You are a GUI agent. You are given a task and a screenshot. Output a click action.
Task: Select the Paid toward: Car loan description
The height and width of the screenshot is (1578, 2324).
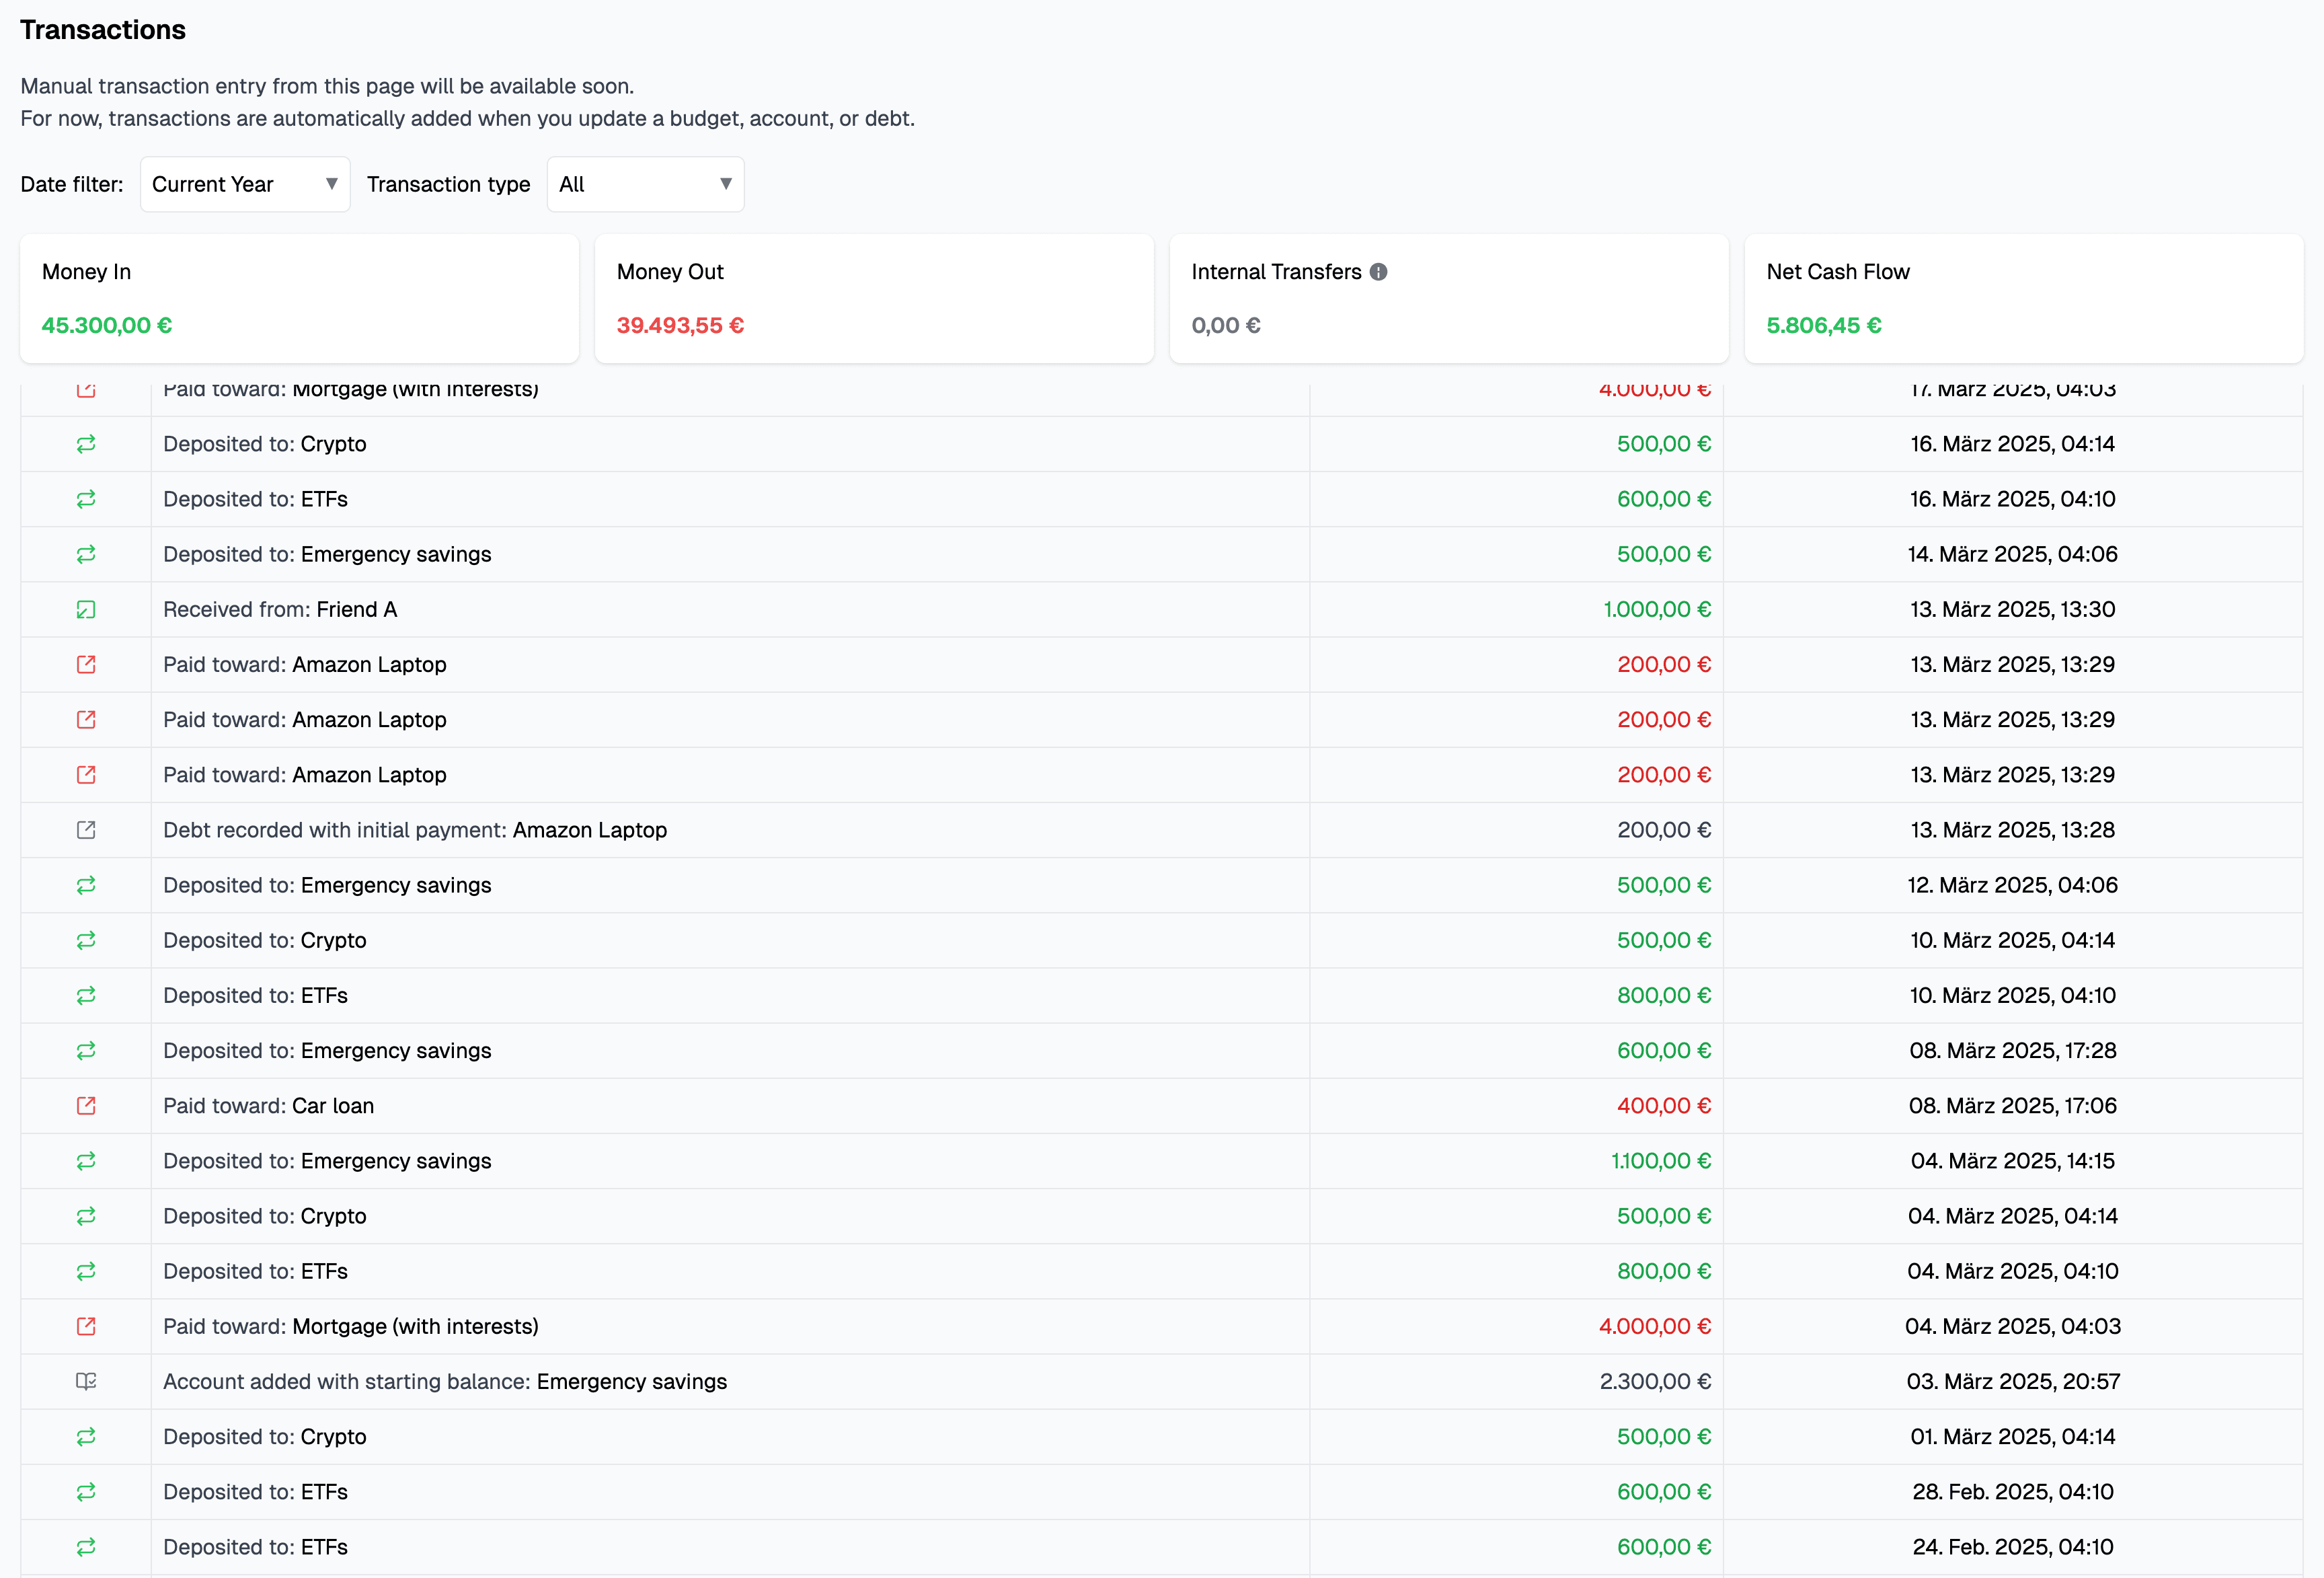tap(269, 1106)
